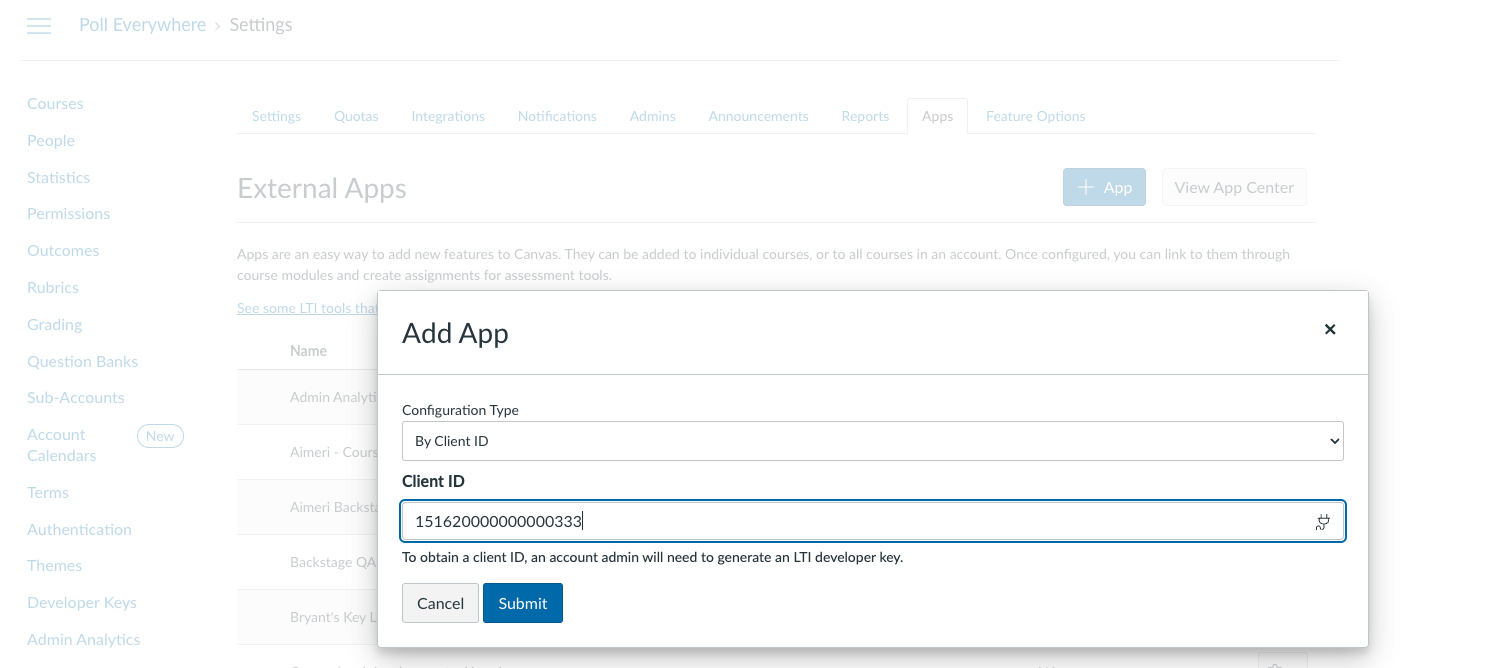Open View App Center
This screenshot has width=1488, height=668.
pos(1234,187)
